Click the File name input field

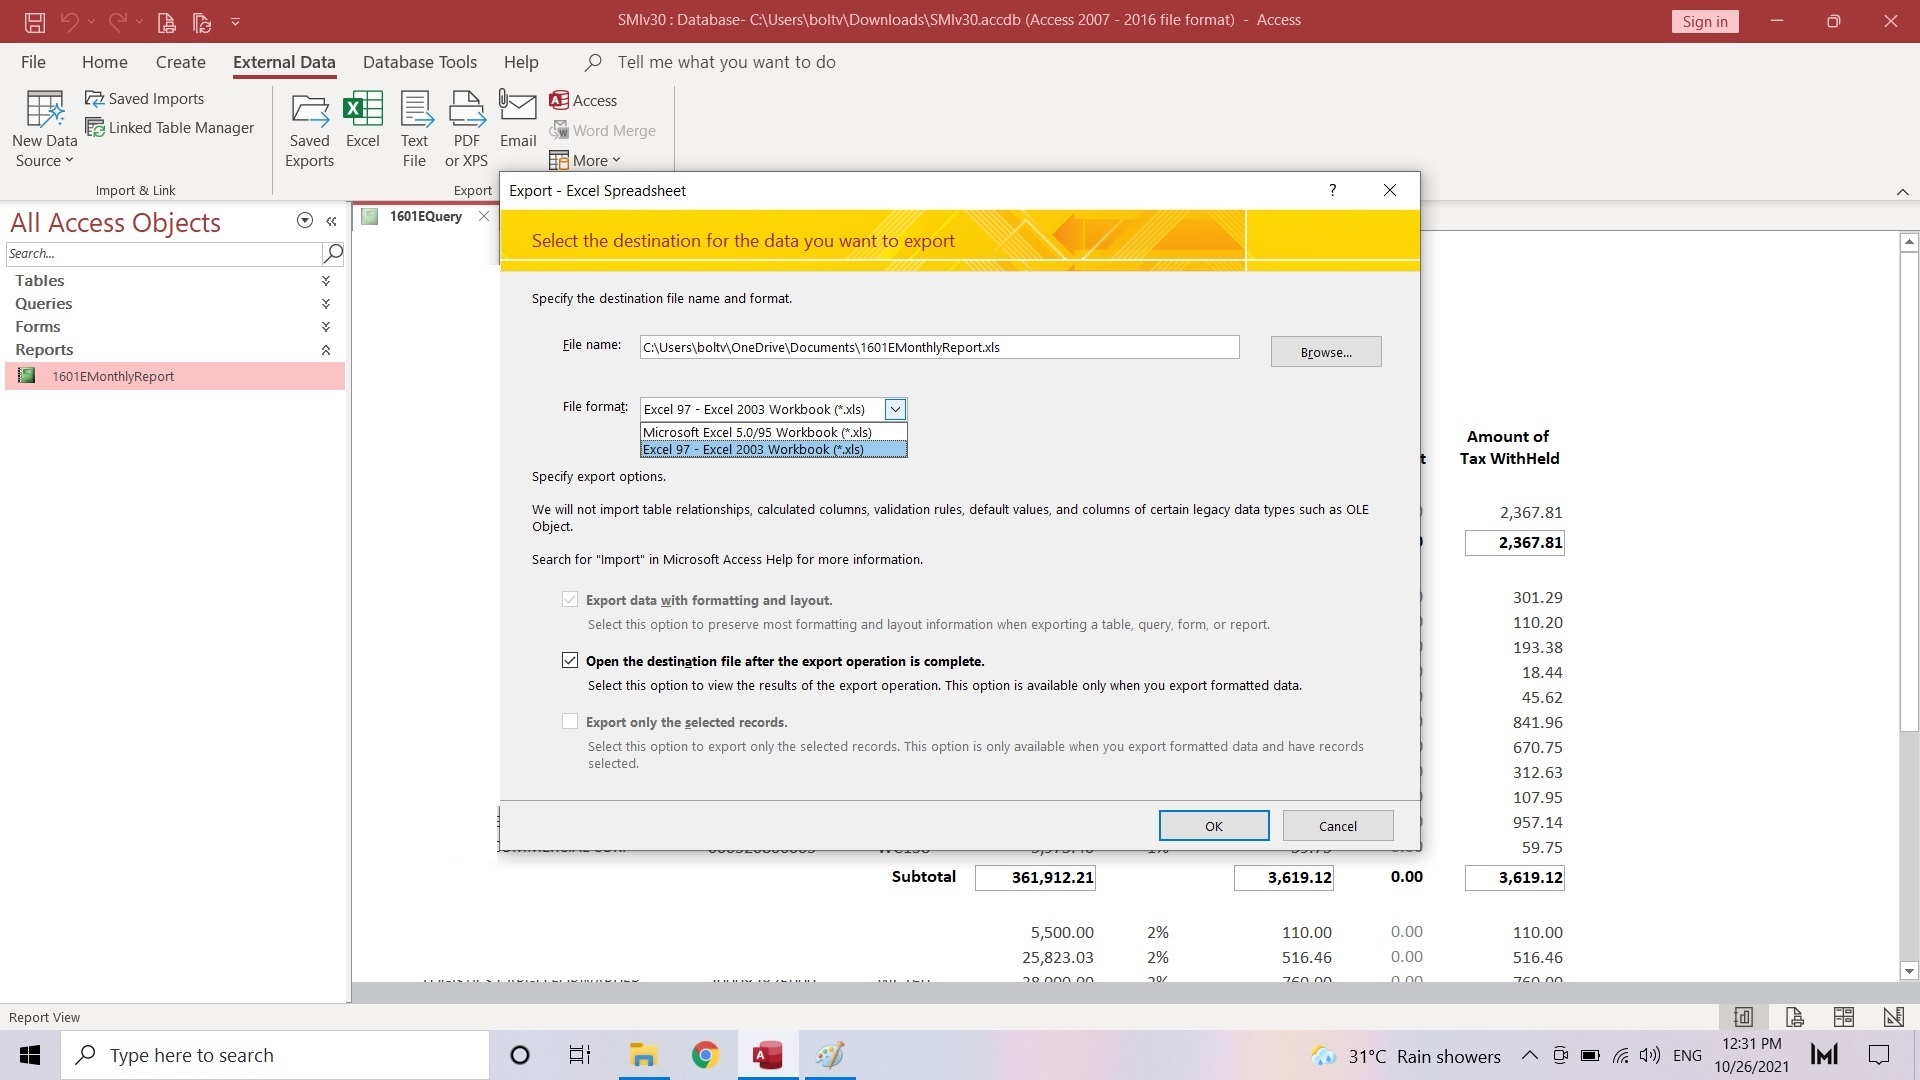click(938, 347)
